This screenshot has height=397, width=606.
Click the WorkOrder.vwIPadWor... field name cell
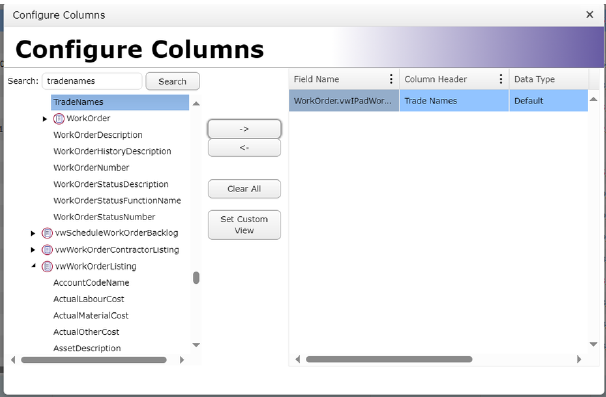344,101
